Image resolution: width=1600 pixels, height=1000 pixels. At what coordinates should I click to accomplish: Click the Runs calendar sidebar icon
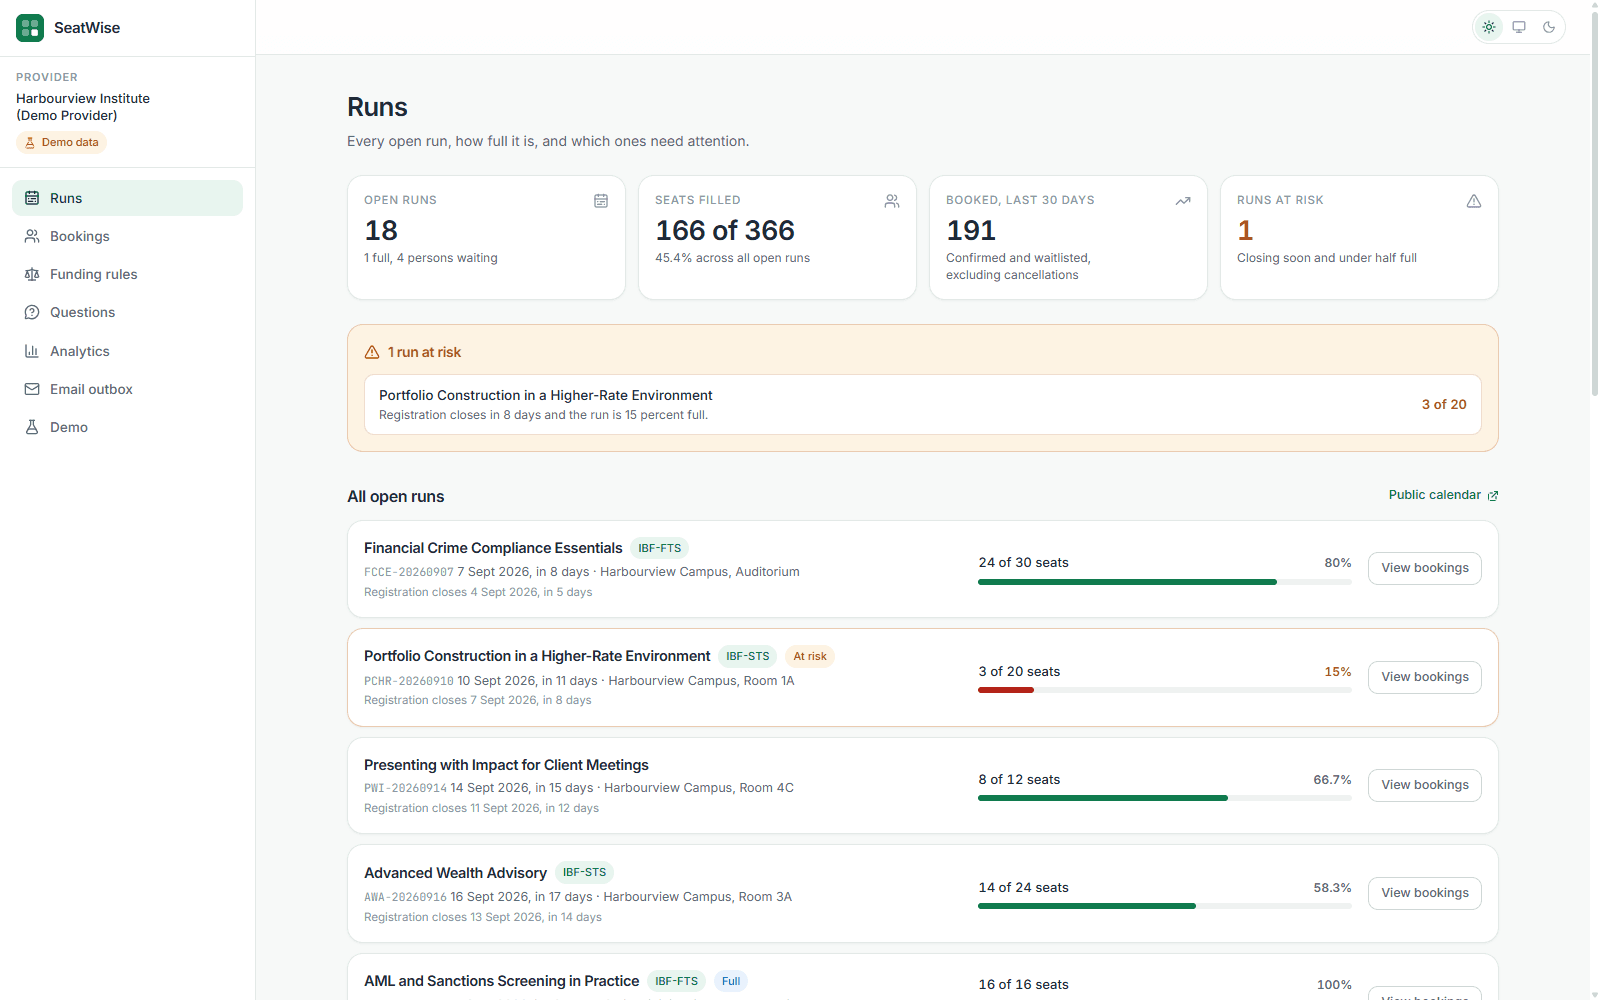pos(32,198)
